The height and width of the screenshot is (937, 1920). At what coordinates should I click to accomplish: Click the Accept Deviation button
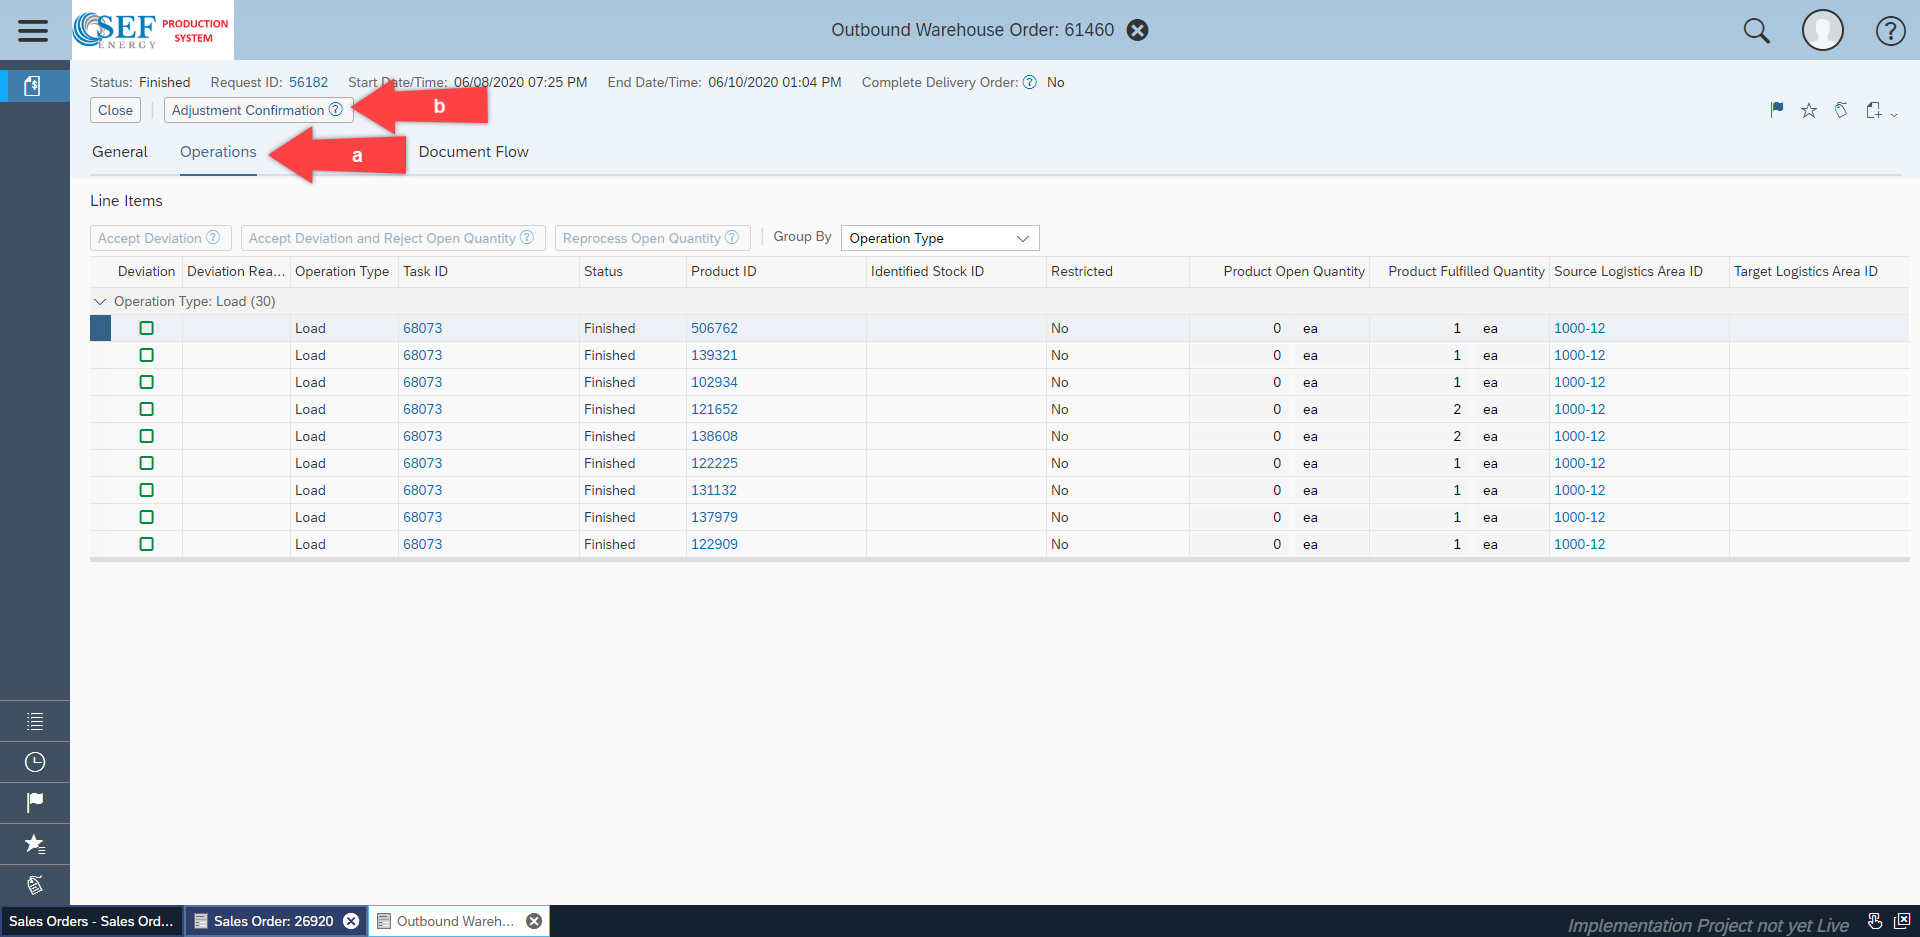point(161,238)
